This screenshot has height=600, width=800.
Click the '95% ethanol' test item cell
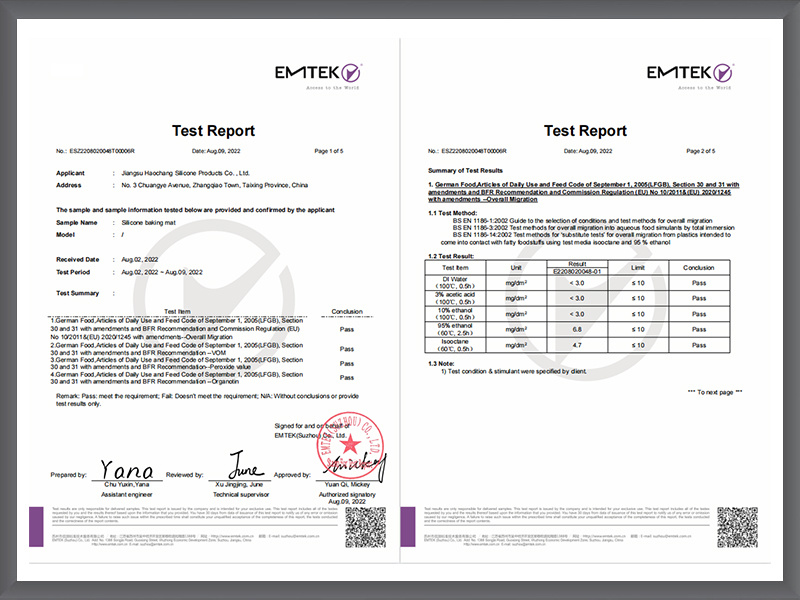455,329
